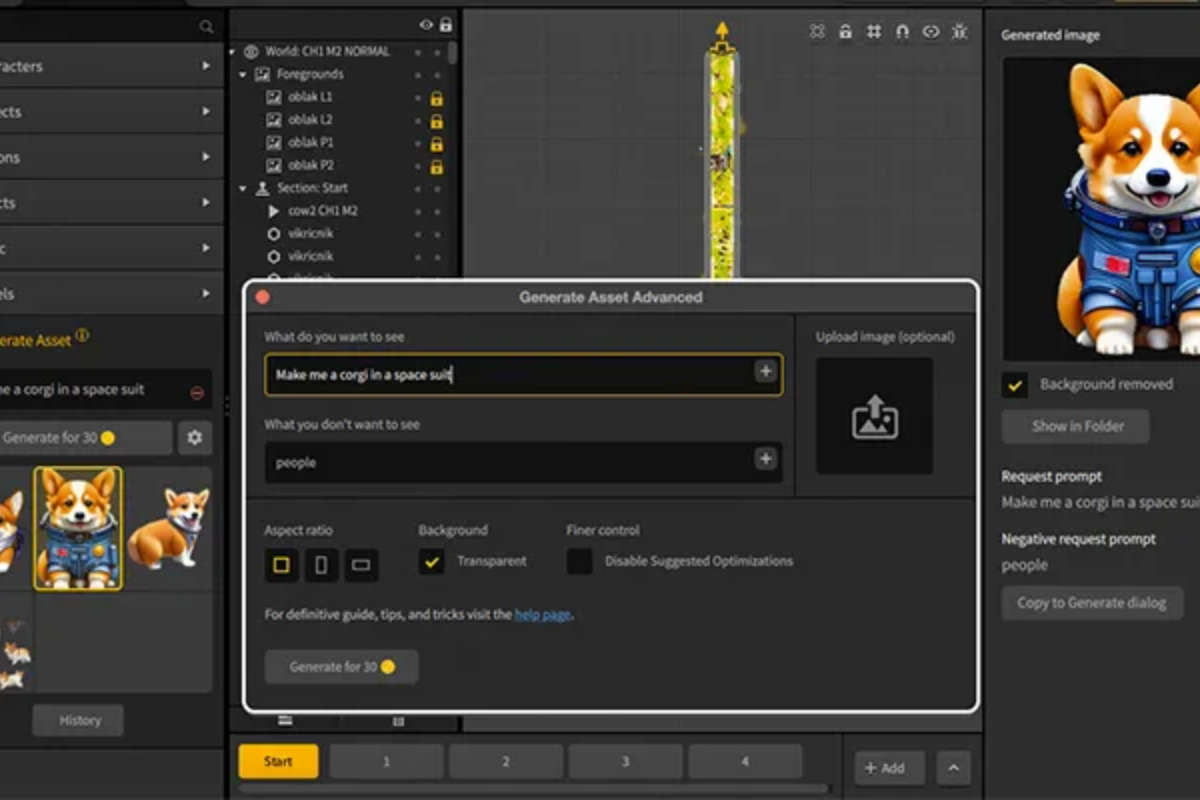Switch to section tab 1
Viewport: 1200px width, 800px height.
click(x=386, y=761)
